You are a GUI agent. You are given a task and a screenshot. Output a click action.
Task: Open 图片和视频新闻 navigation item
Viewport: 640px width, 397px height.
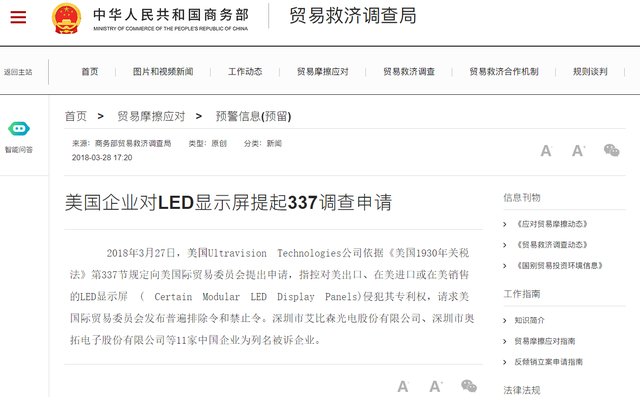(x=163, y=72)
